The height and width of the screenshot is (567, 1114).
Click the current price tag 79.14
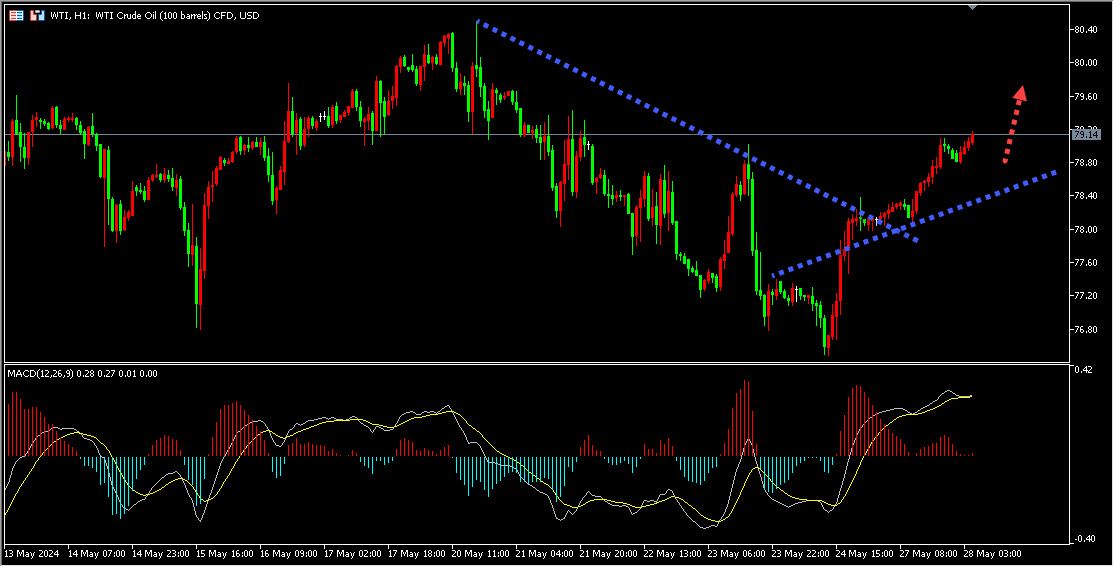pyautogui.click(x=1085, y=134)
